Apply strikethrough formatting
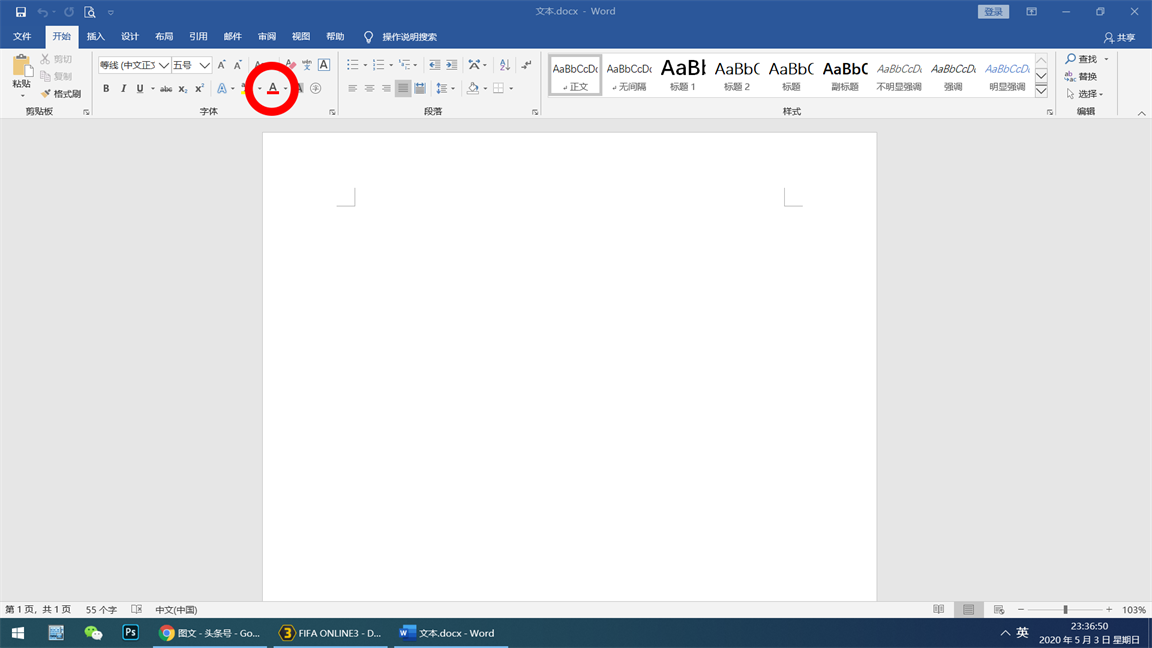1152x648 pixels. 166,89
